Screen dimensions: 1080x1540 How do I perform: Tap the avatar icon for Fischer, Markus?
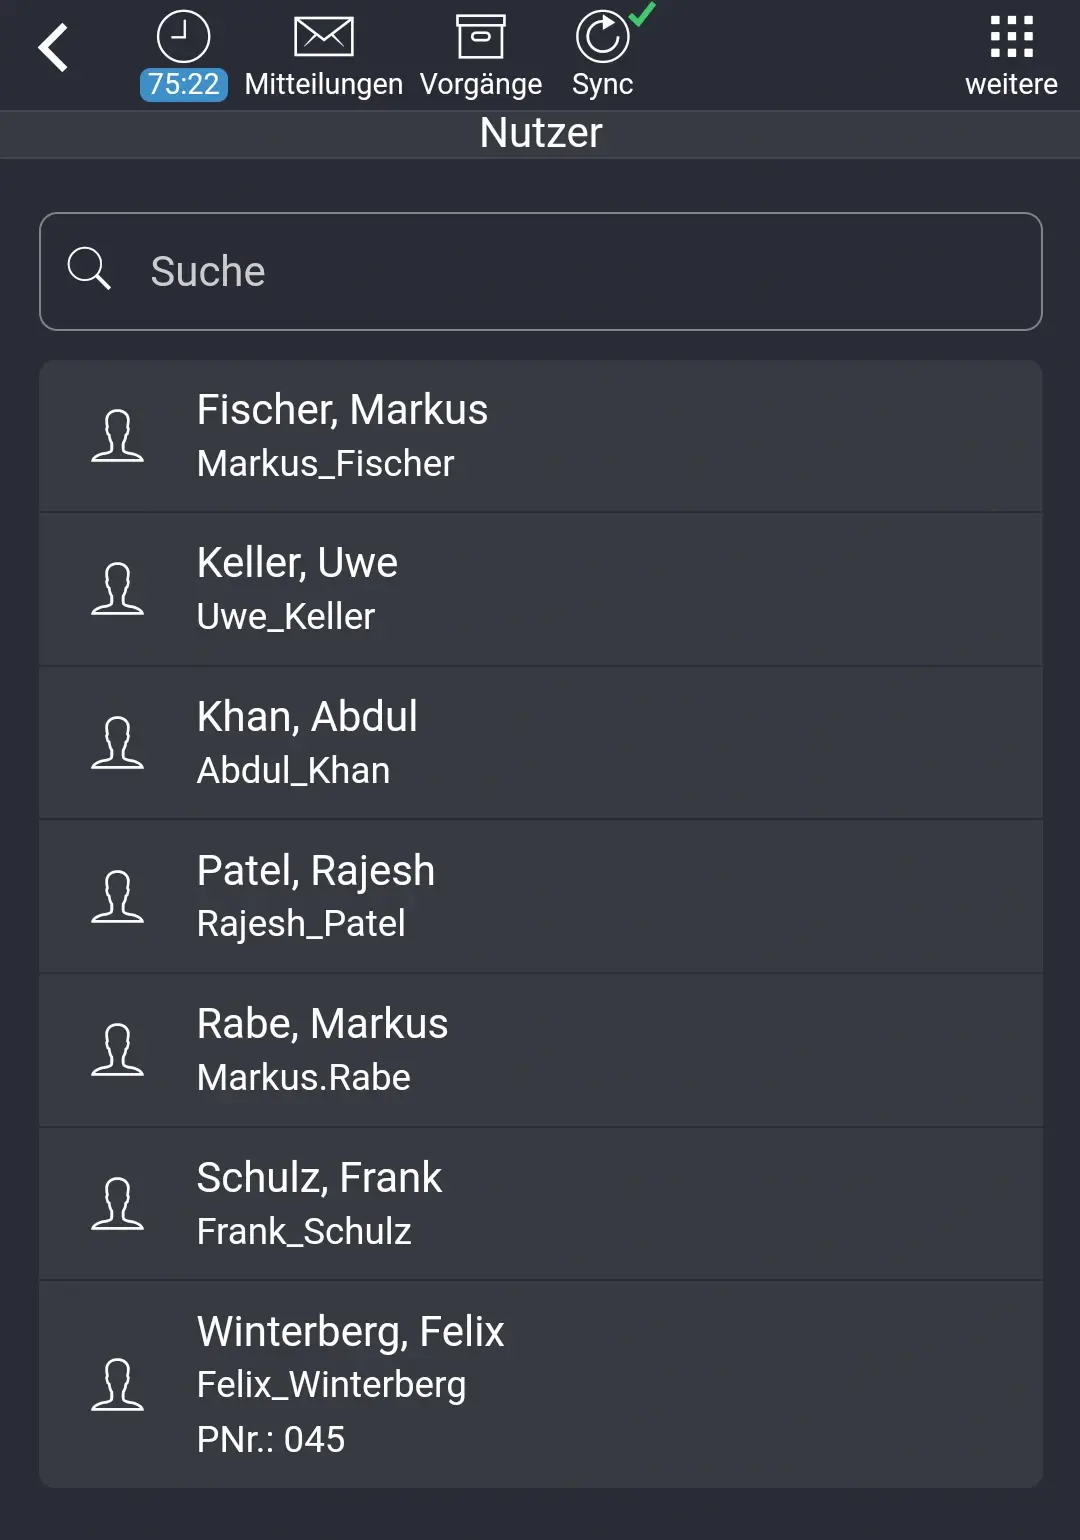119,436
